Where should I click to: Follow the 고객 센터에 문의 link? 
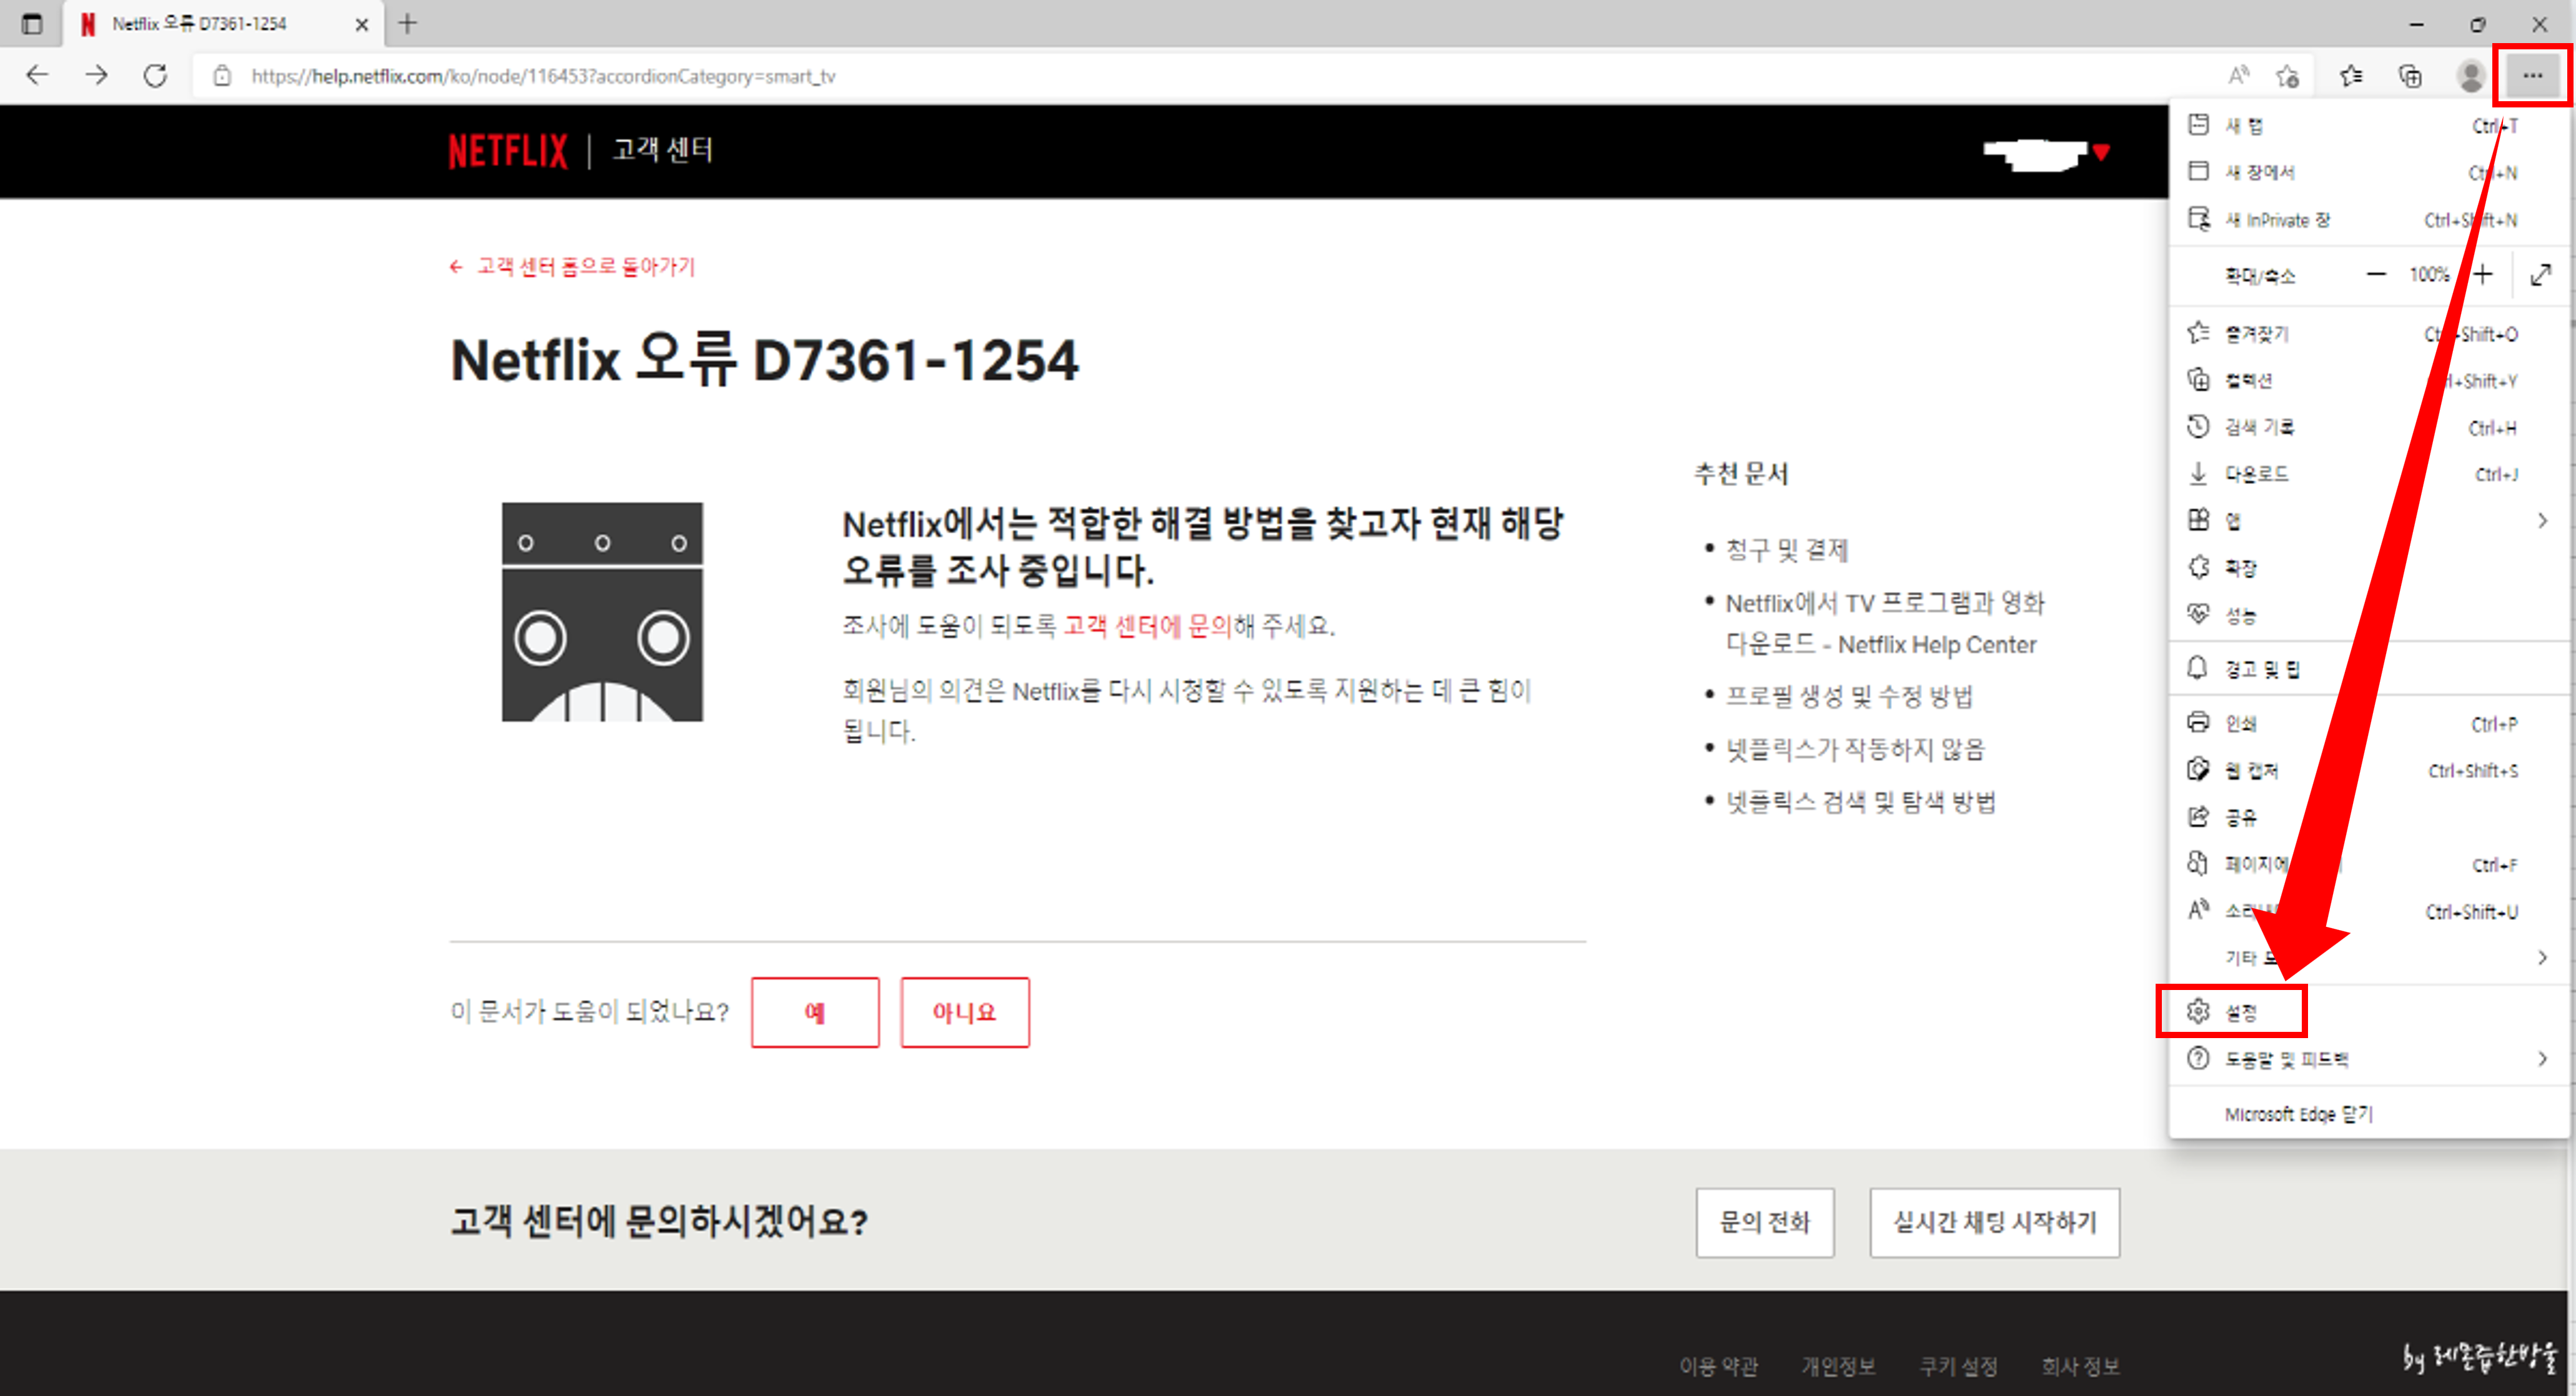click(x=1147, y=626)
